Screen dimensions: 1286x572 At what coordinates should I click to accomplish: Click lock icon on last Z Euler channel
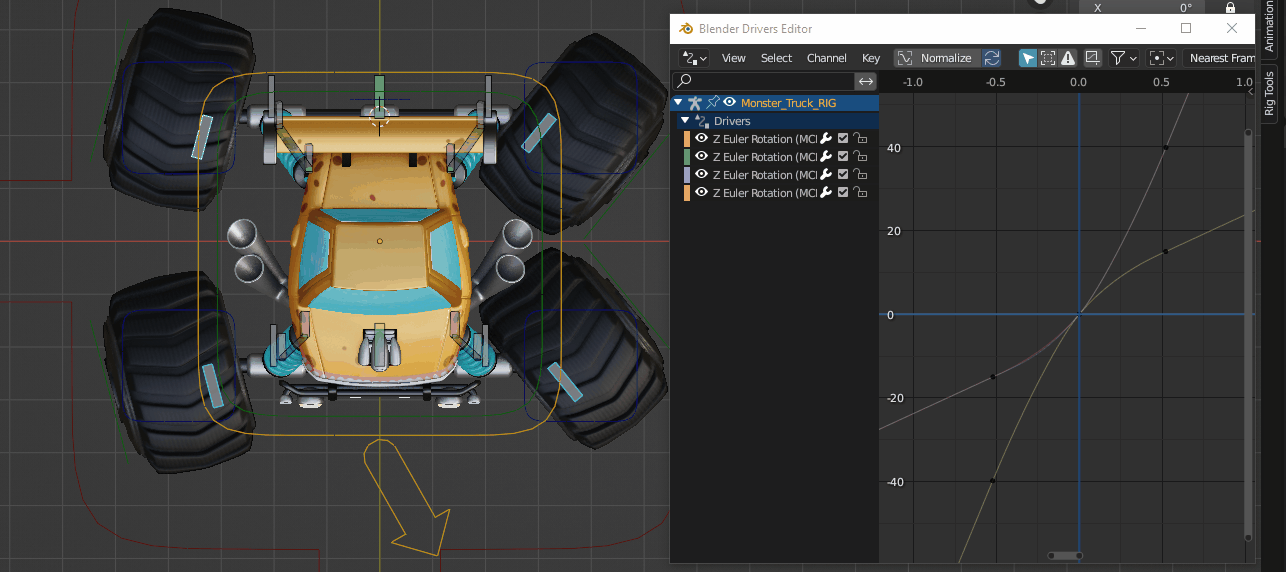click(x=860, y=193)
